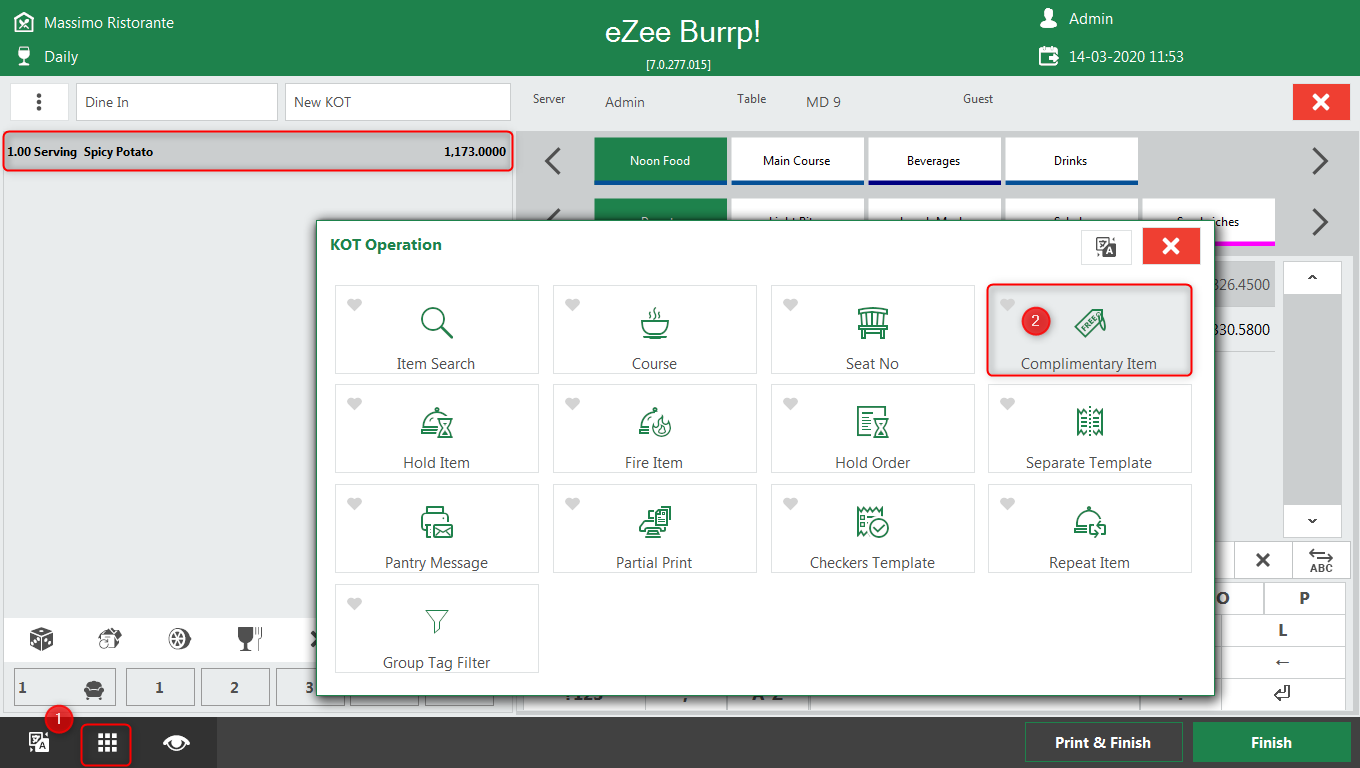The image size is (1360, 768).
Task: Toggle favorite heart on Seat No tile
Action: (790, 305)
